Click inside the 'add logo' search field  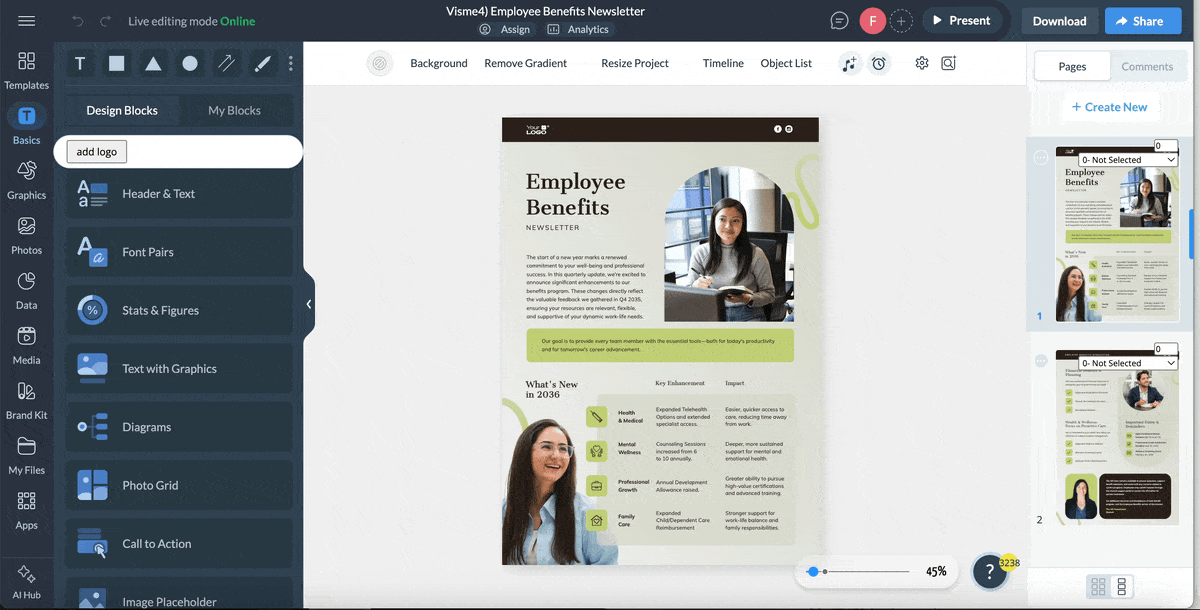pyautogui.click(x=96, y=151)
